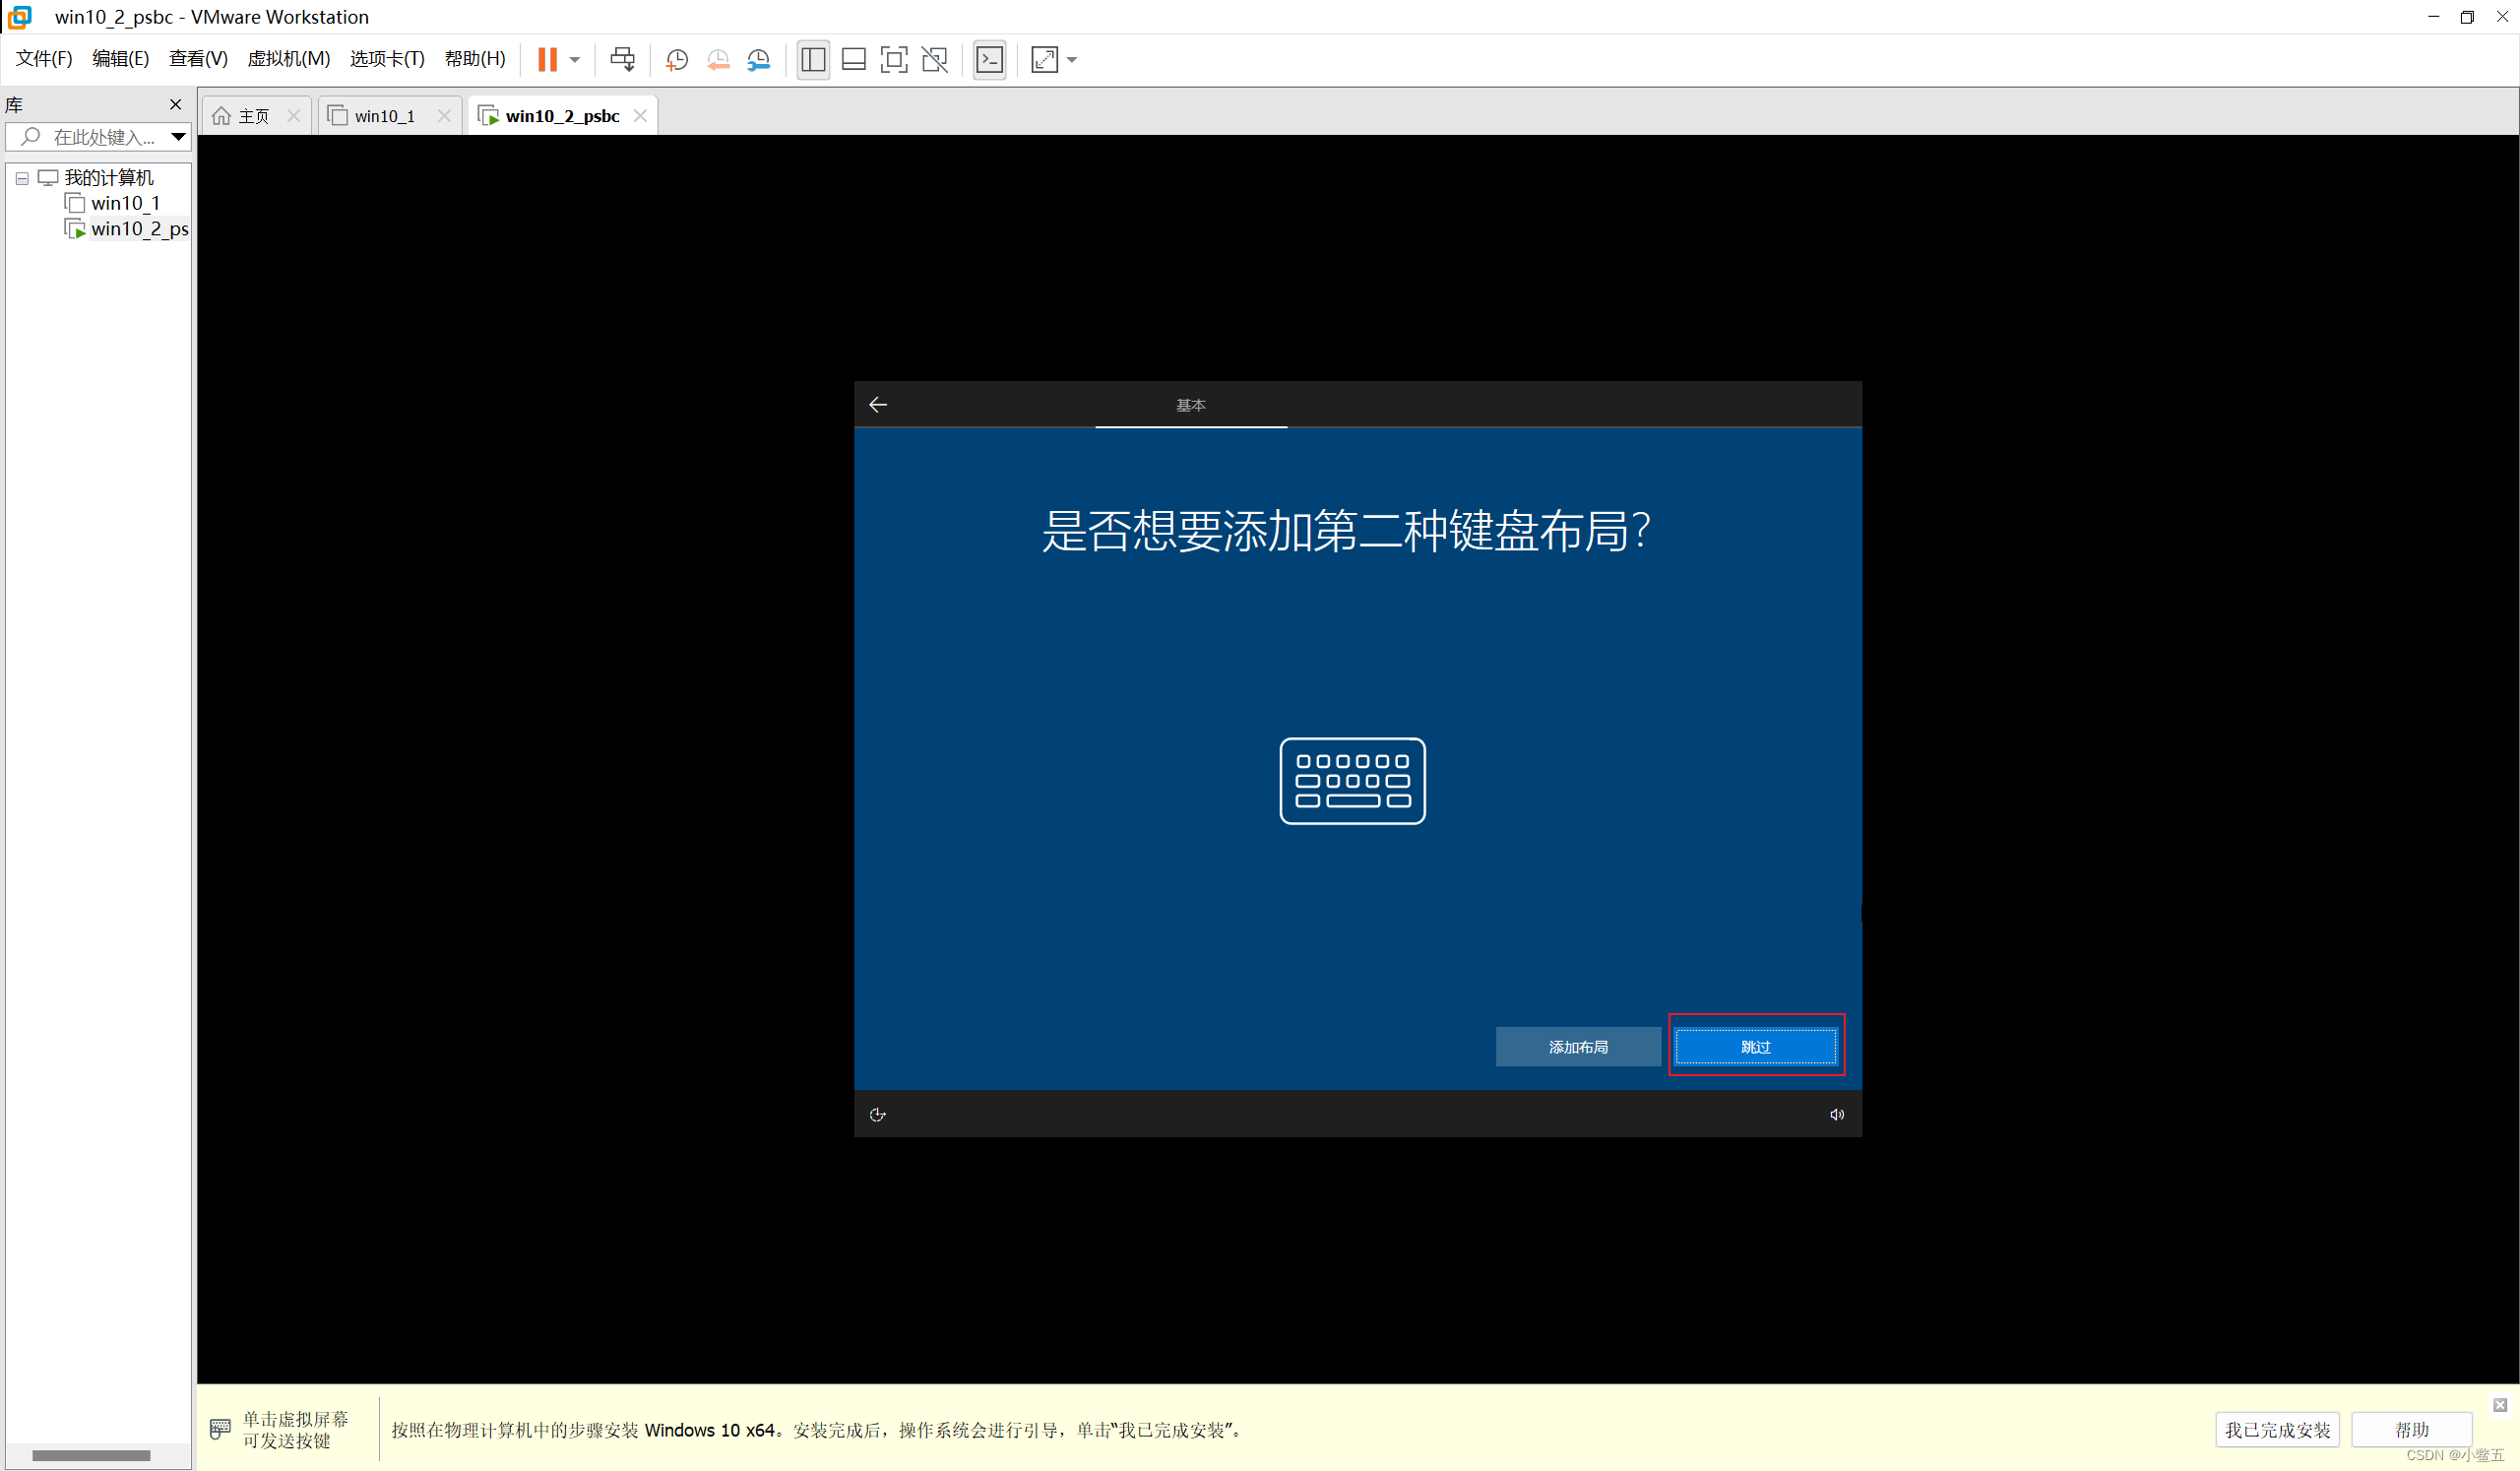The height and width of the screenshot is (1471, 2520).
Task: Open the 虚拟机(M) menu
Action: (289, 58)
